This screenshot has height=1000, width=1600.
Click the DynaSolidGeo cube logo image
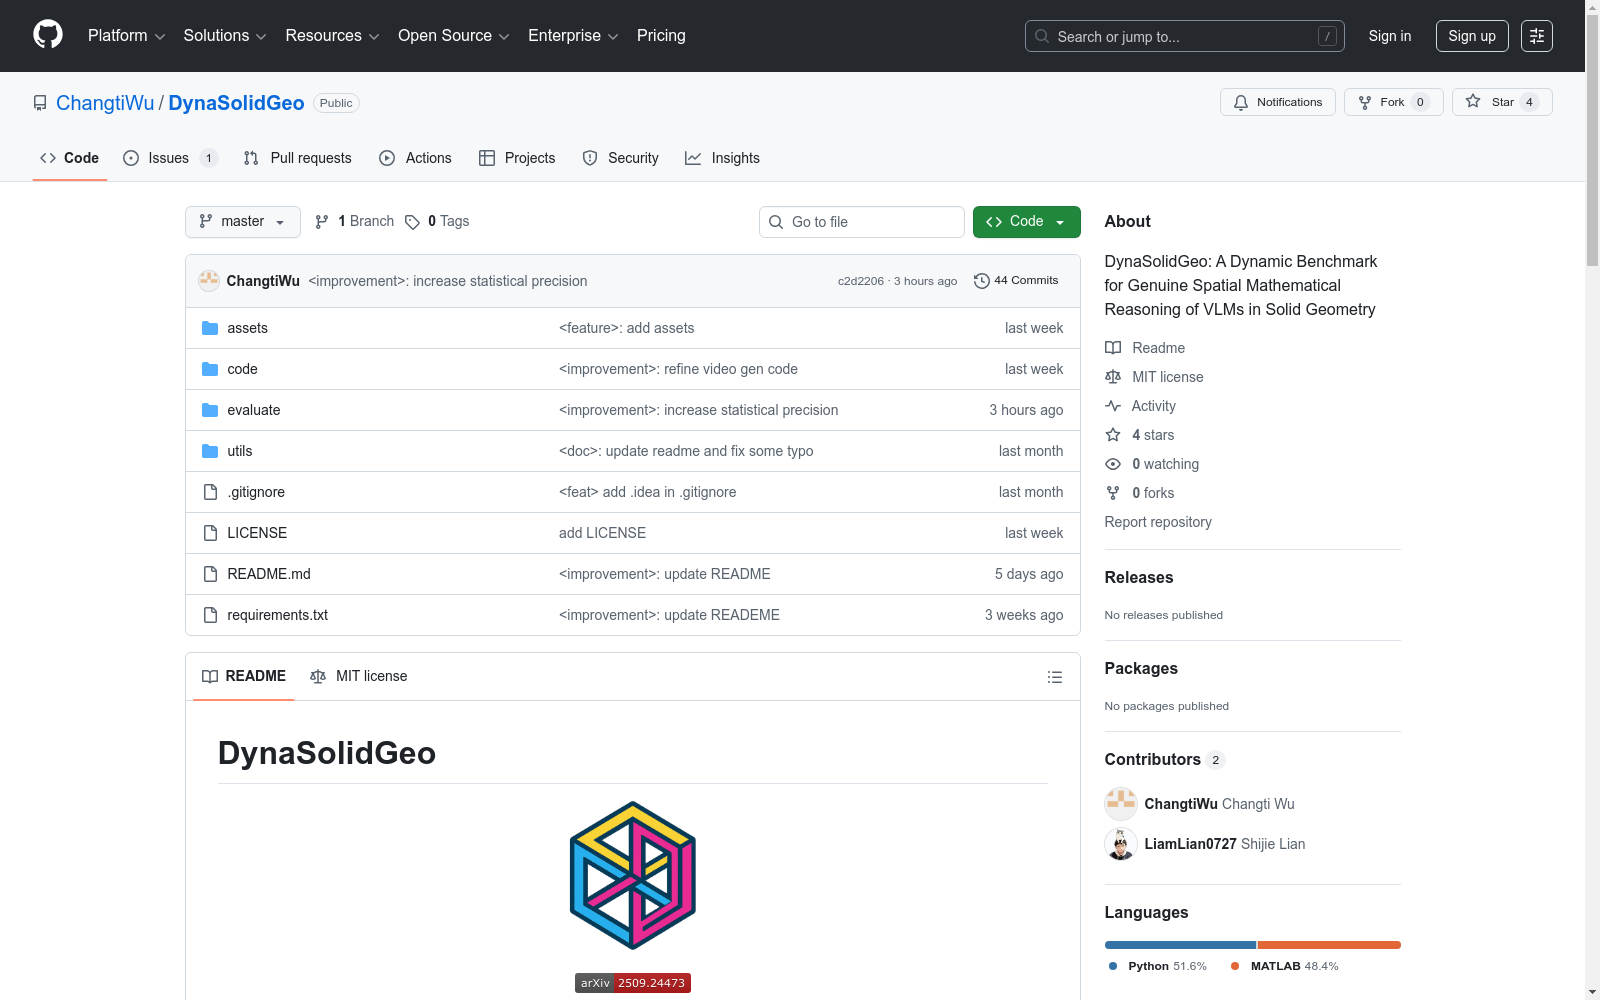click(633, 875)
